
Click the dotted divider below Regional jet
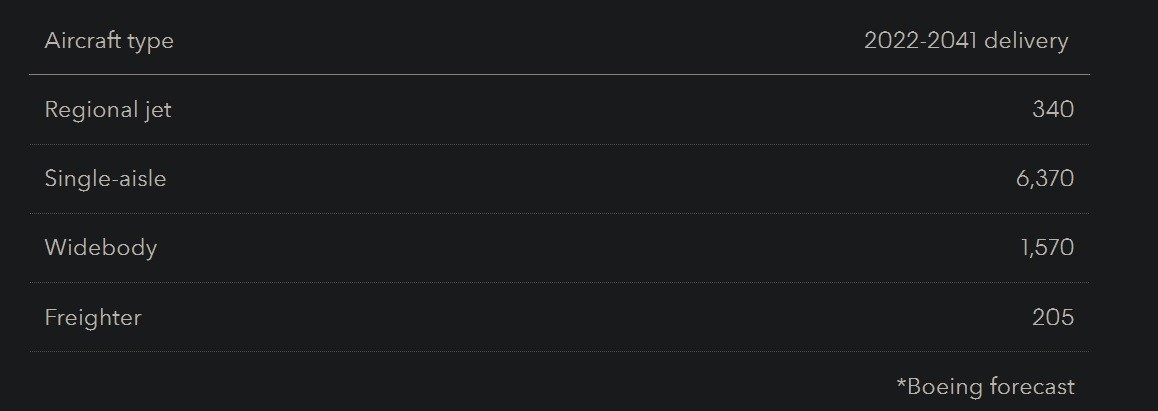pos(559,144)
